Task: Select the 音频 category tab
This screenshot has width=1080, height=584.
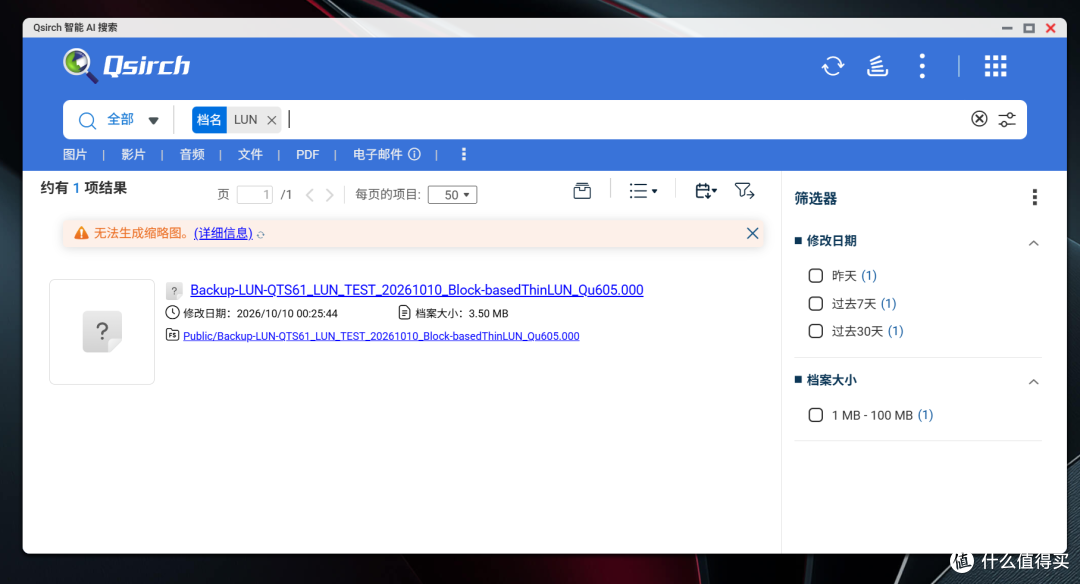Action: coord(192,154)
